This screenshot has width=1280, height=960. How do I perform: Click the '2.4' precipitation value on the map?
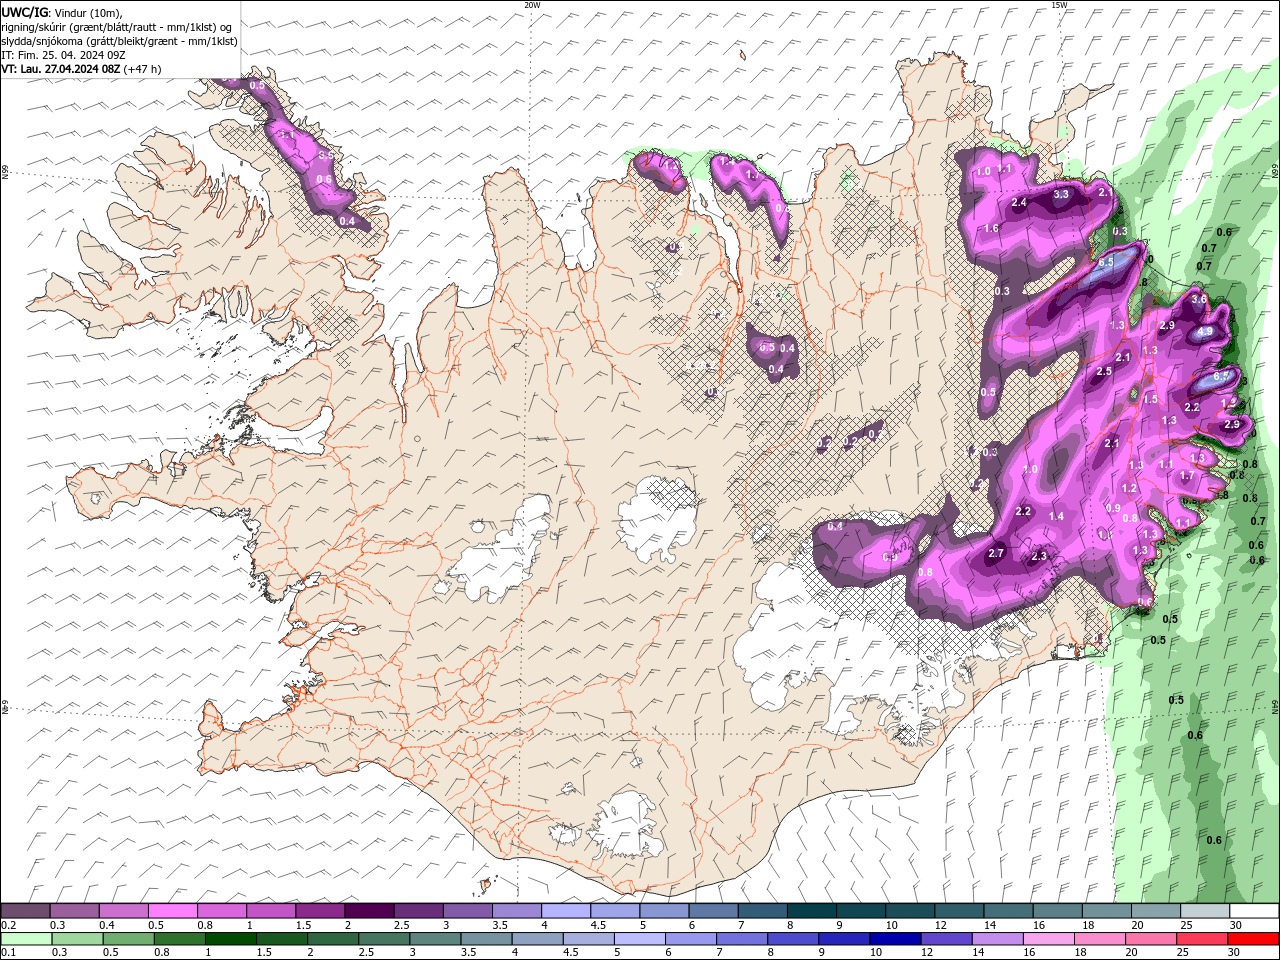[1019, 202]
